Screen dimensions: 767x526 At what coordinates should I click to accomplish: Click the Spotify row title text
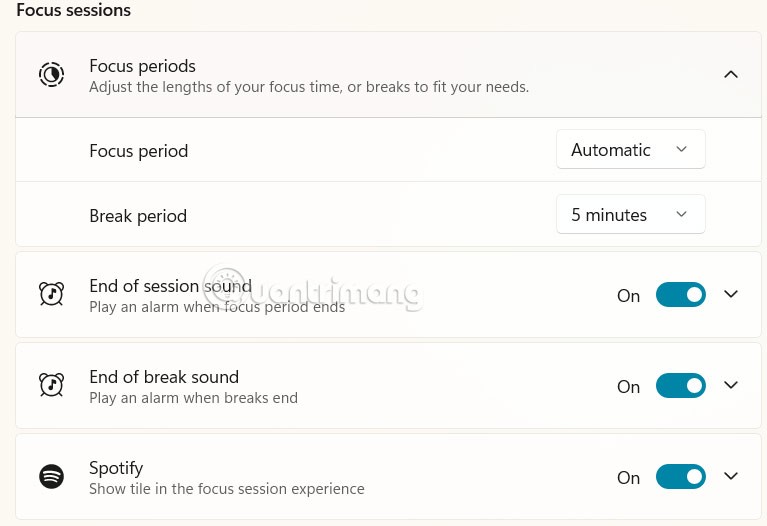tap(116, 468)
